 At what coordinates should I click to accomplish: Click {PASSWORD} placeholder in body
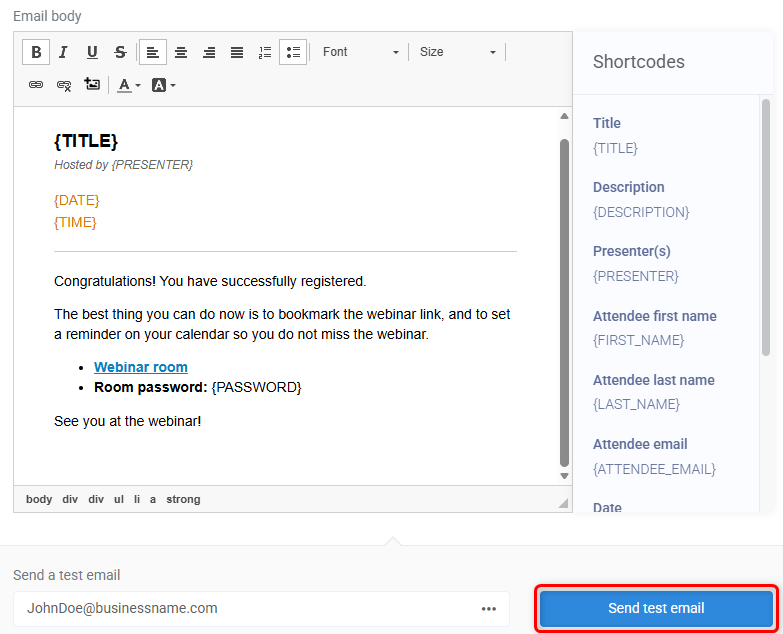(x=257, y=387)
